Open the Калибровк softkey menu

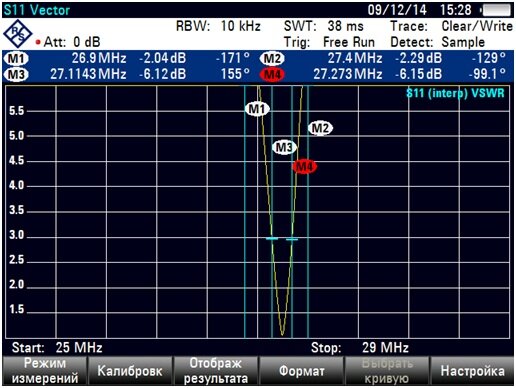pyautogui.click(x=130, y=371)
